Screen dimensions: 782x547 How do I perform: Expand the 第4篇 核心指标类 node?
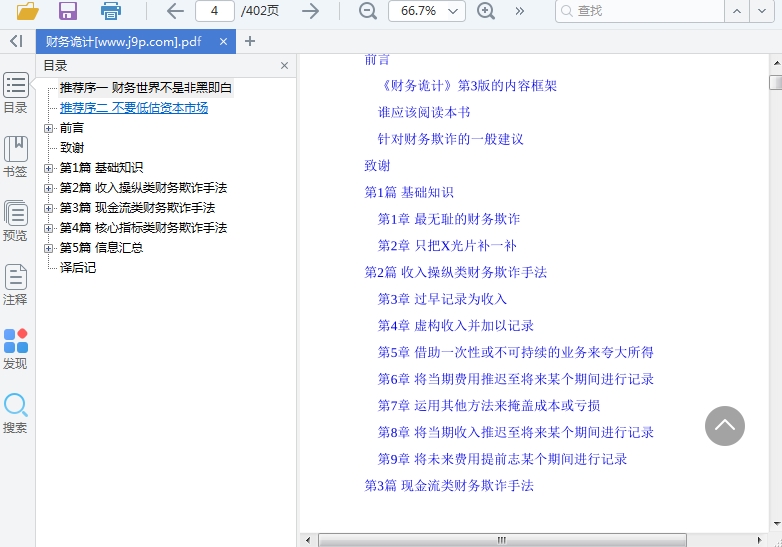coord(48,228)
